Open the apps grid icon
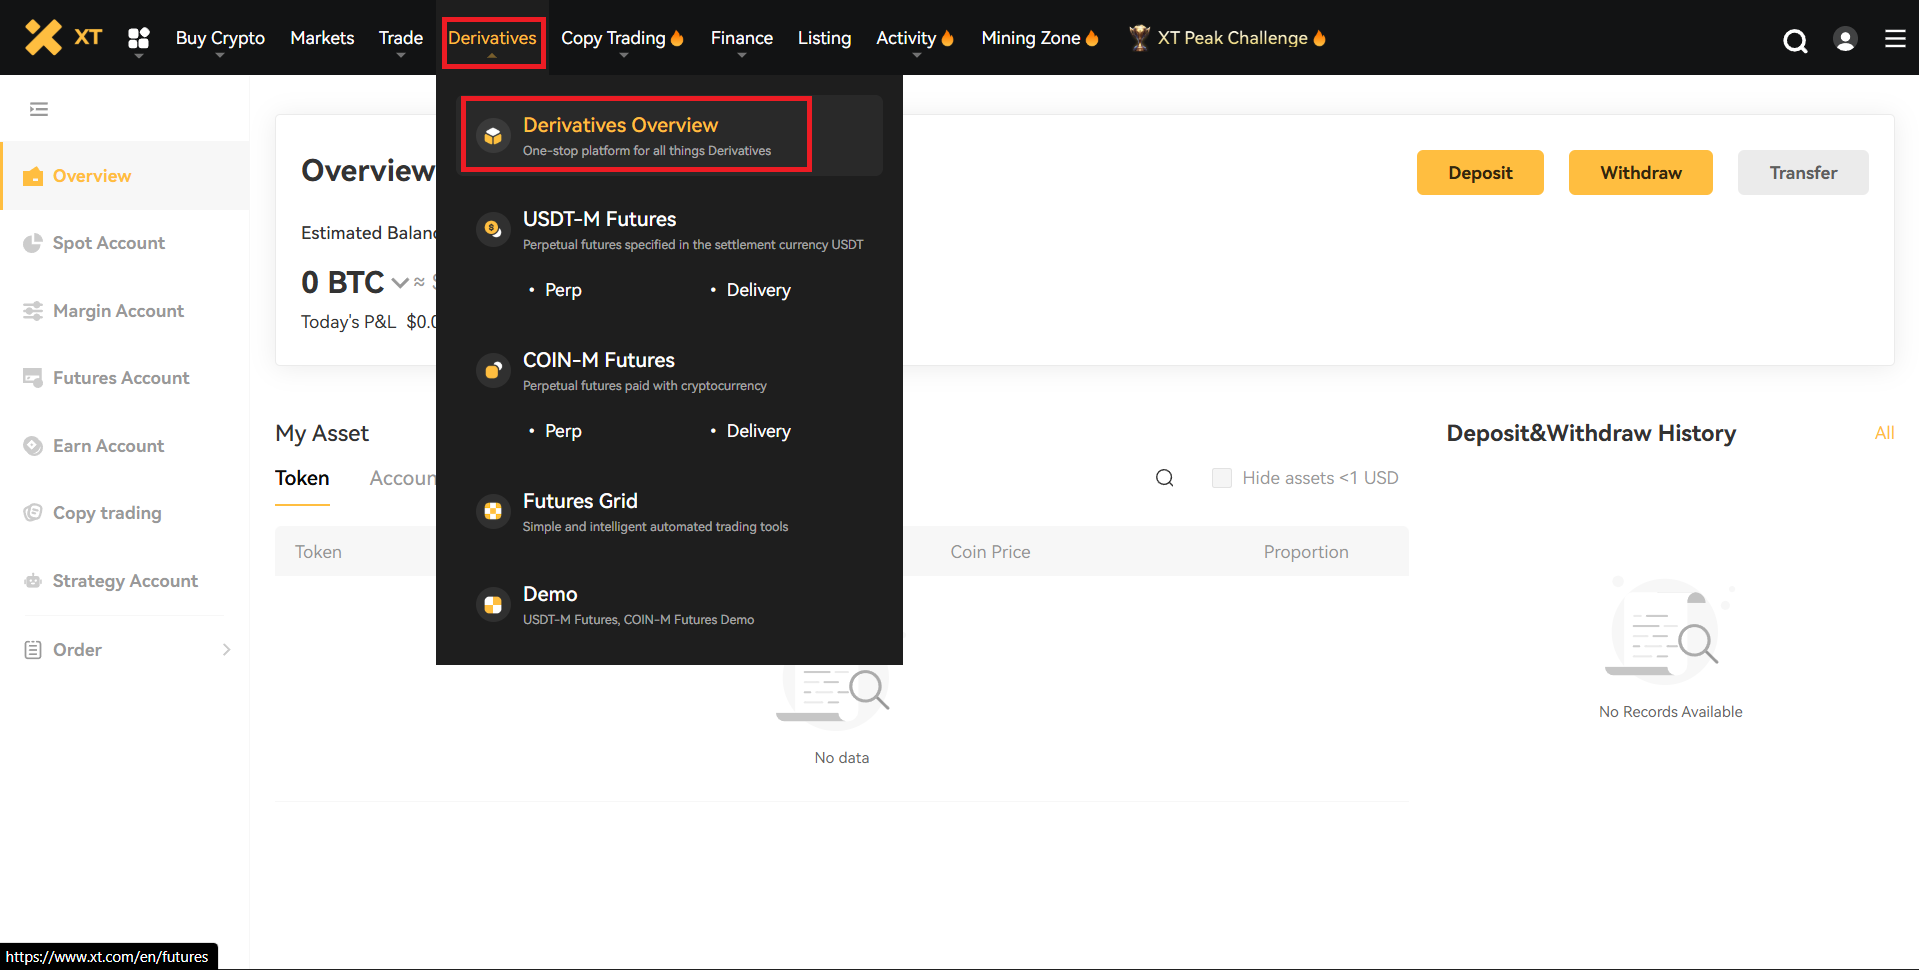 (x=139, y=38)
